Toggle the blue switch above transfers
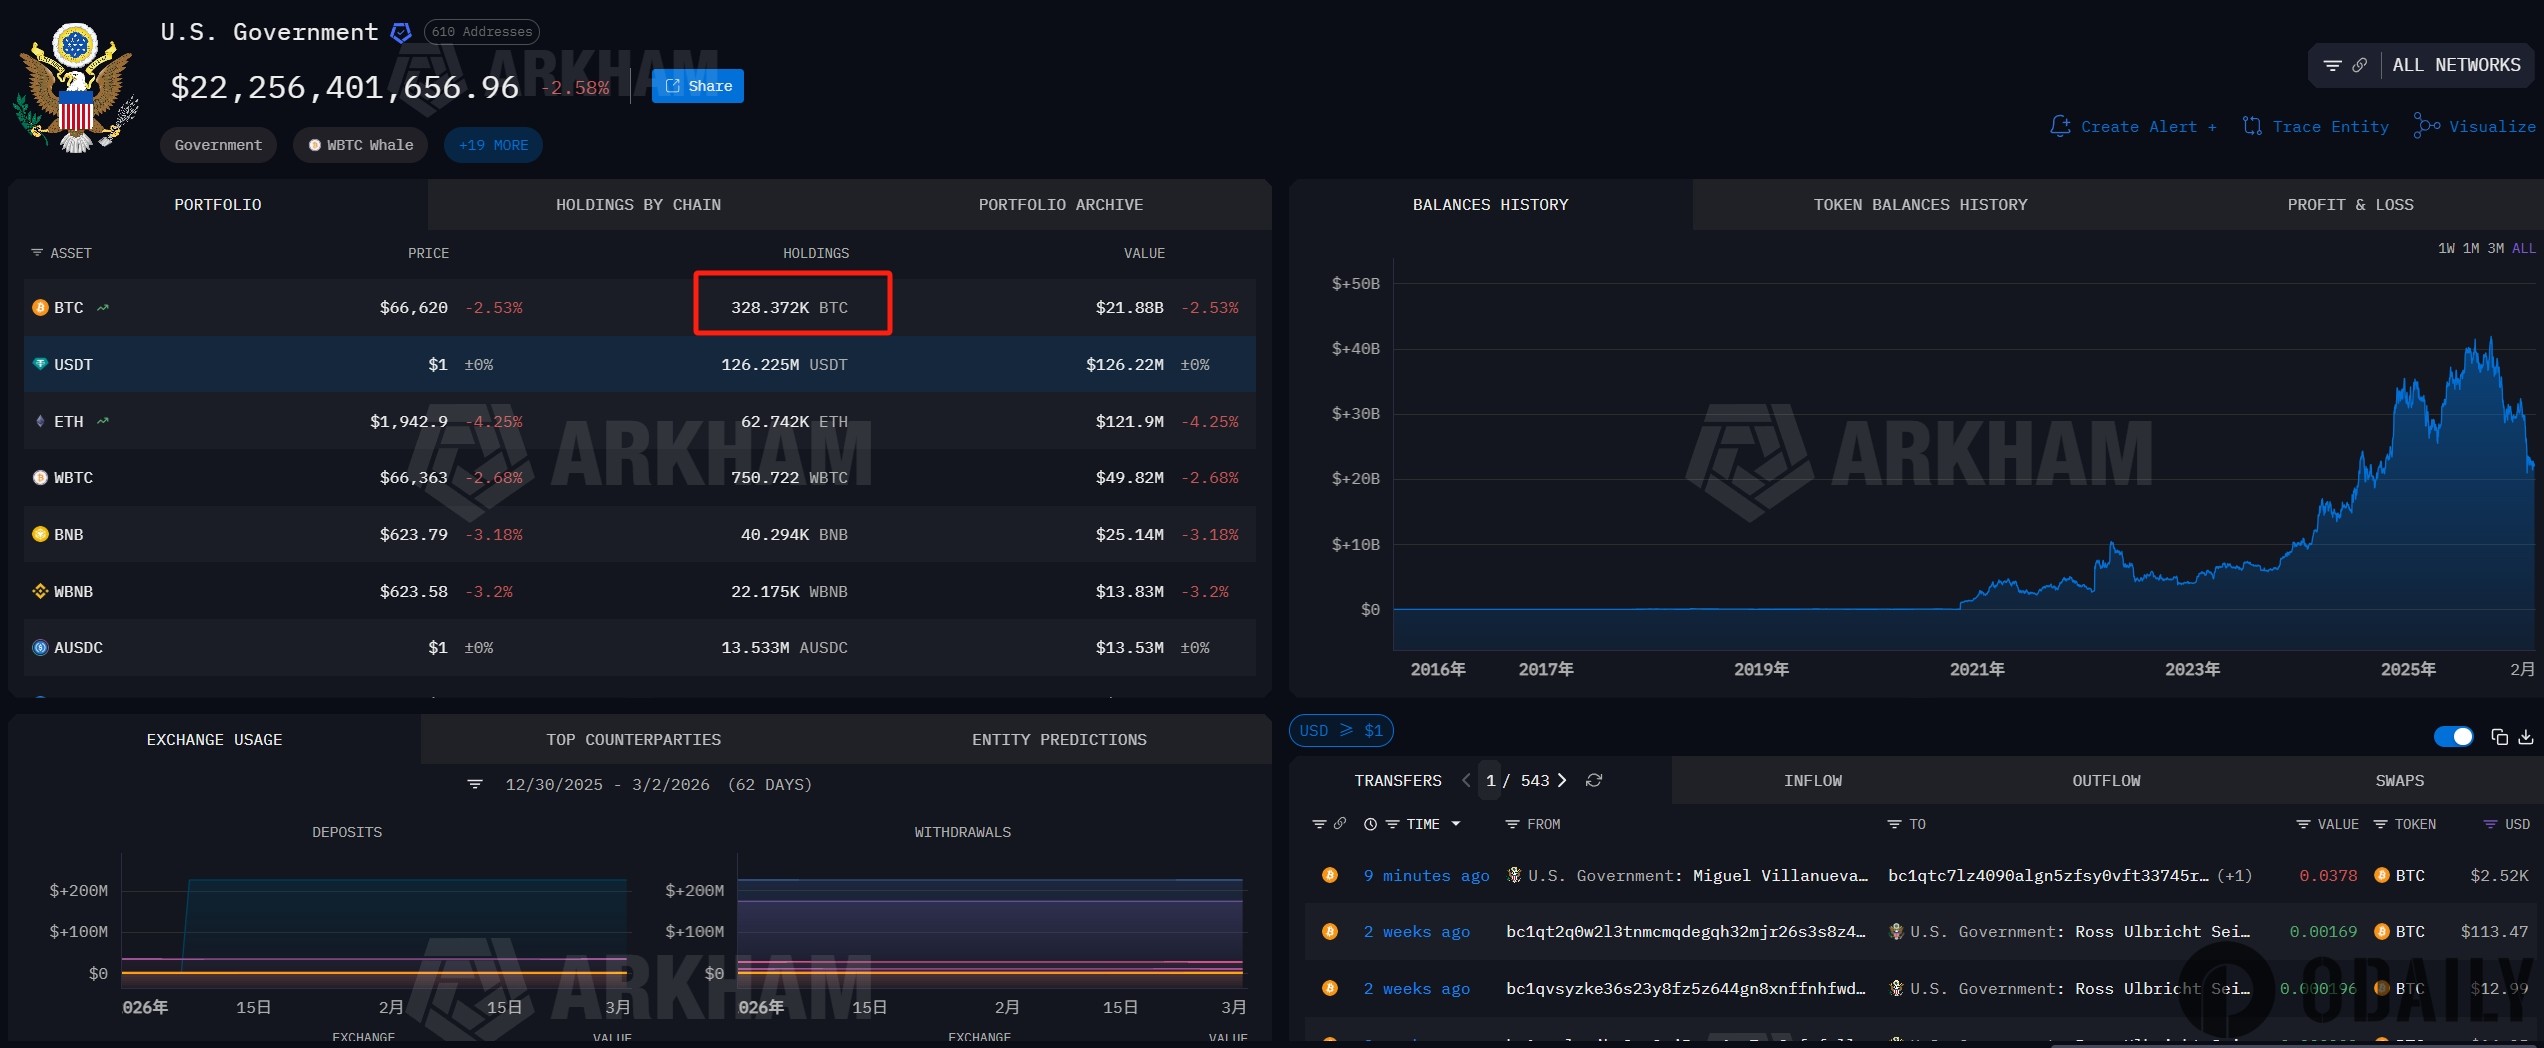 (x=2453, y=737)
